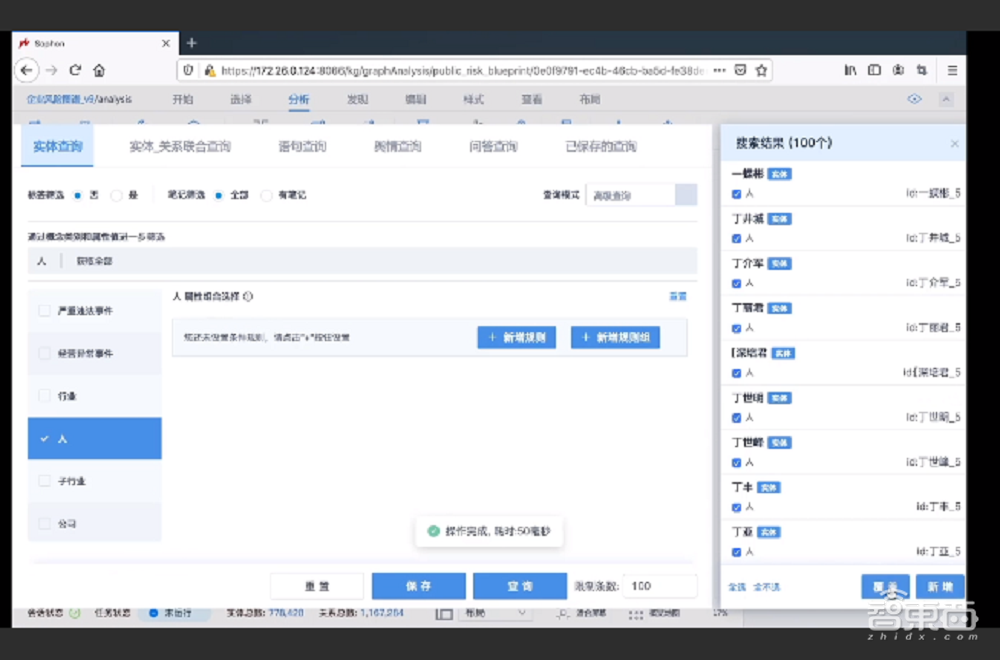Collapse the panel using the chevron beside the eye icon
Image resolution: width=1000 pixels, height=660 pixels.
coord(947,99)
